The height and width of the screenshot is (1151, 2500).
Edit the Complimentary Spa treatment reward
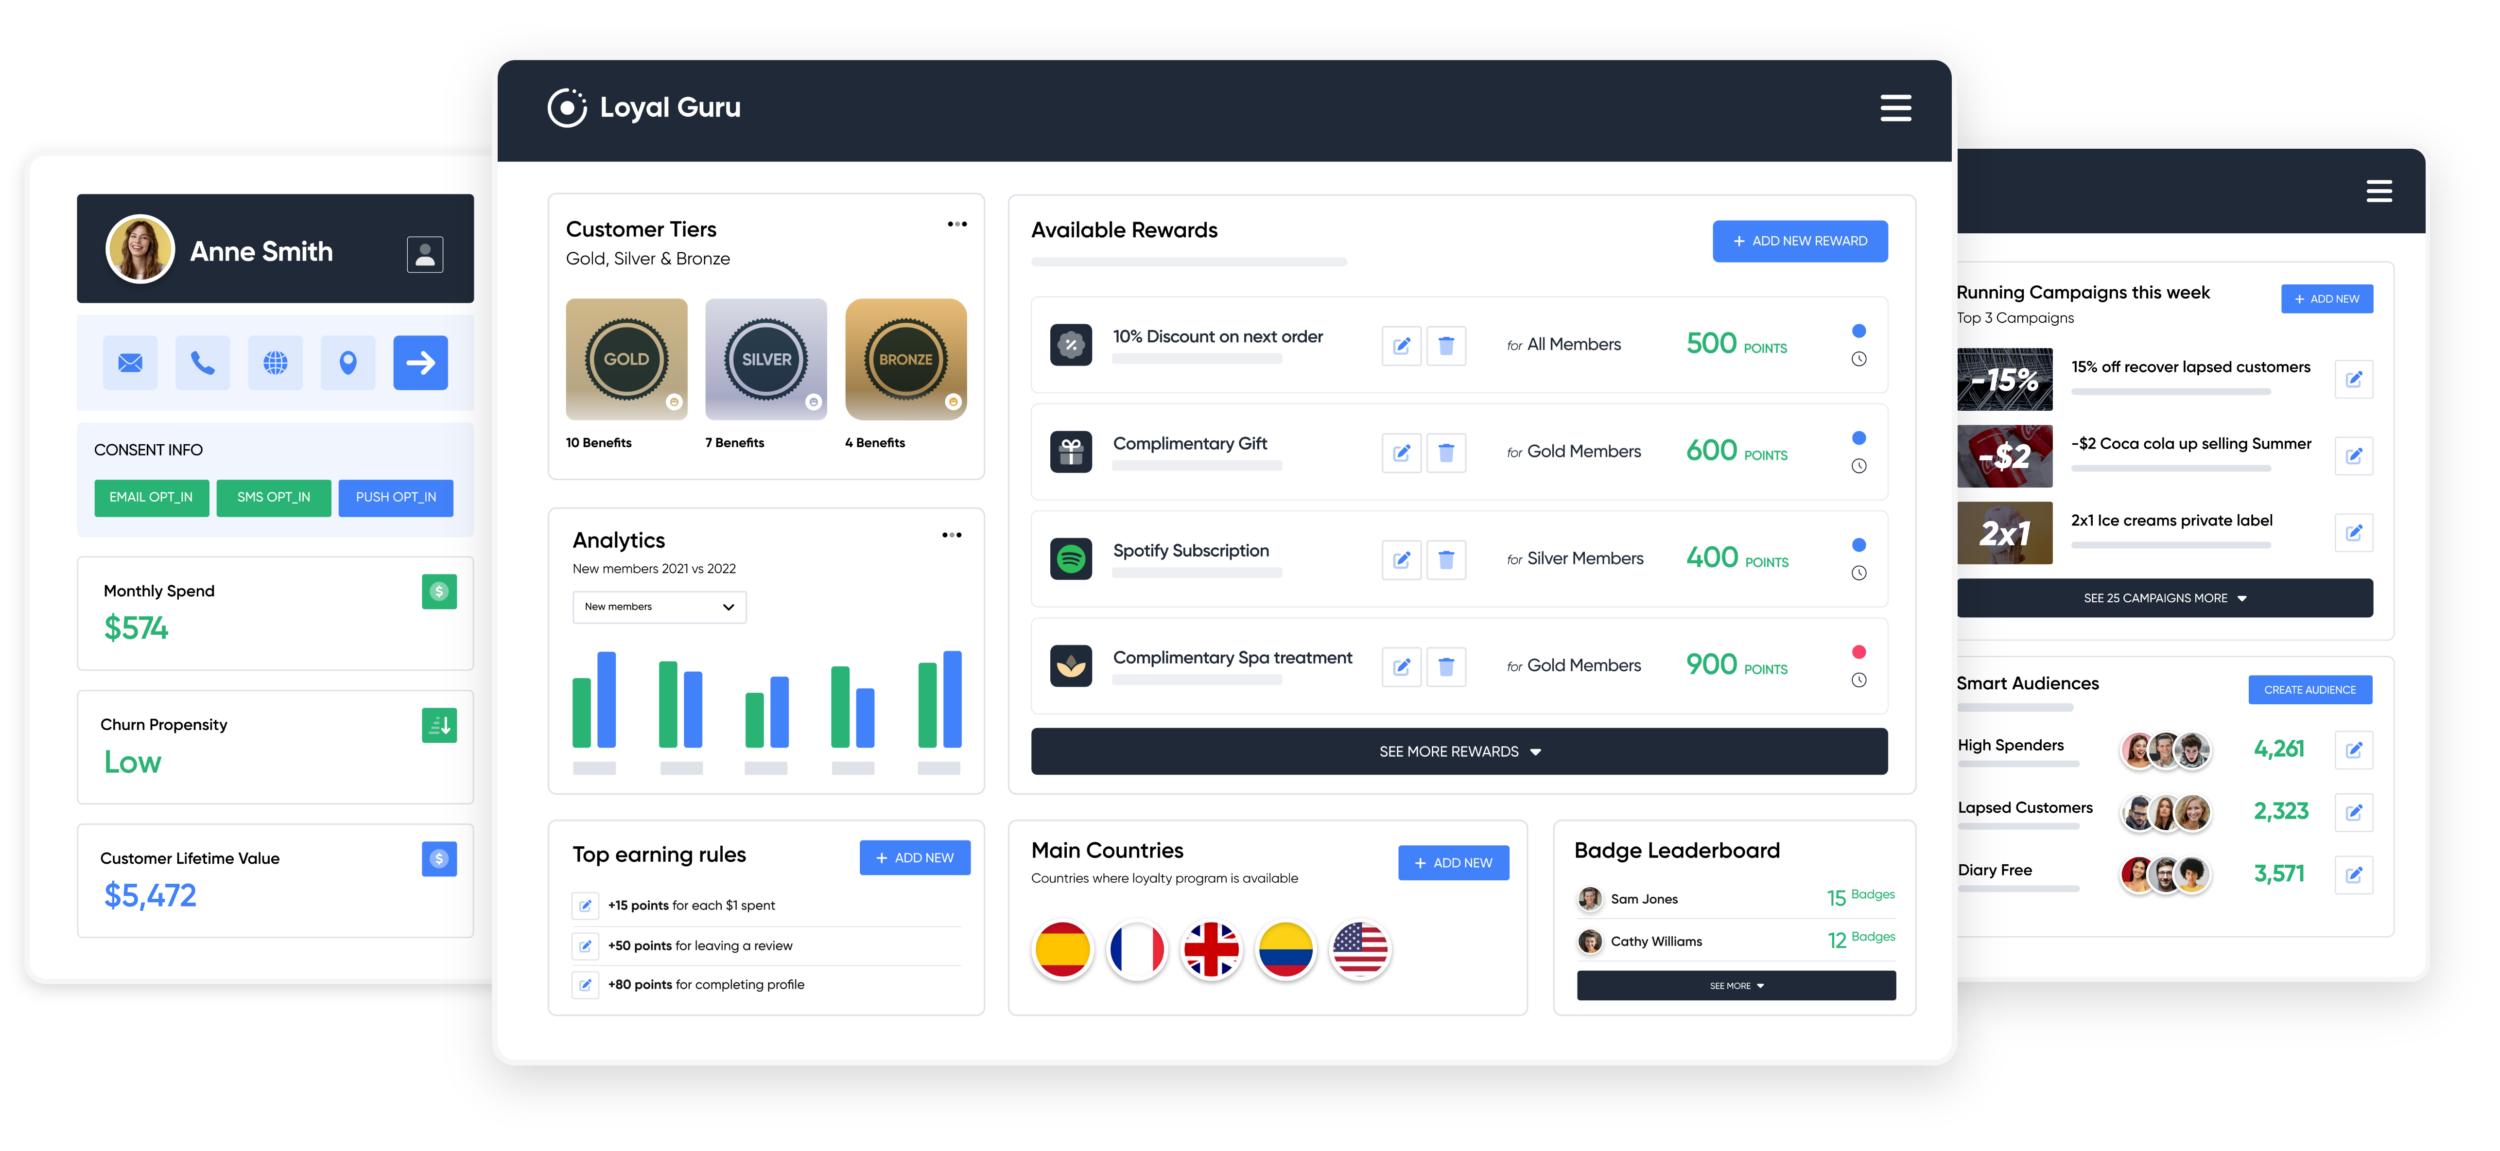[1401, 665]
